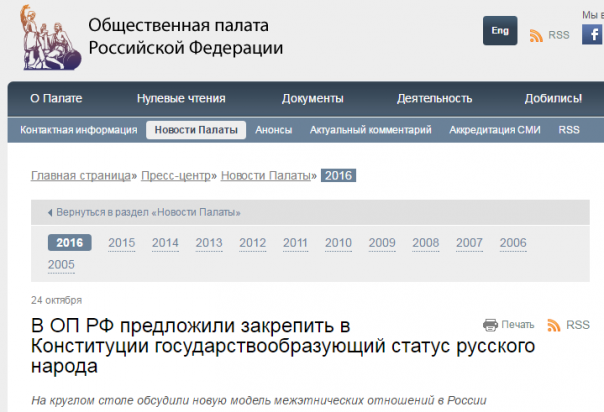Click the 2016 breadcrumb label

click(x=338, y=176)
